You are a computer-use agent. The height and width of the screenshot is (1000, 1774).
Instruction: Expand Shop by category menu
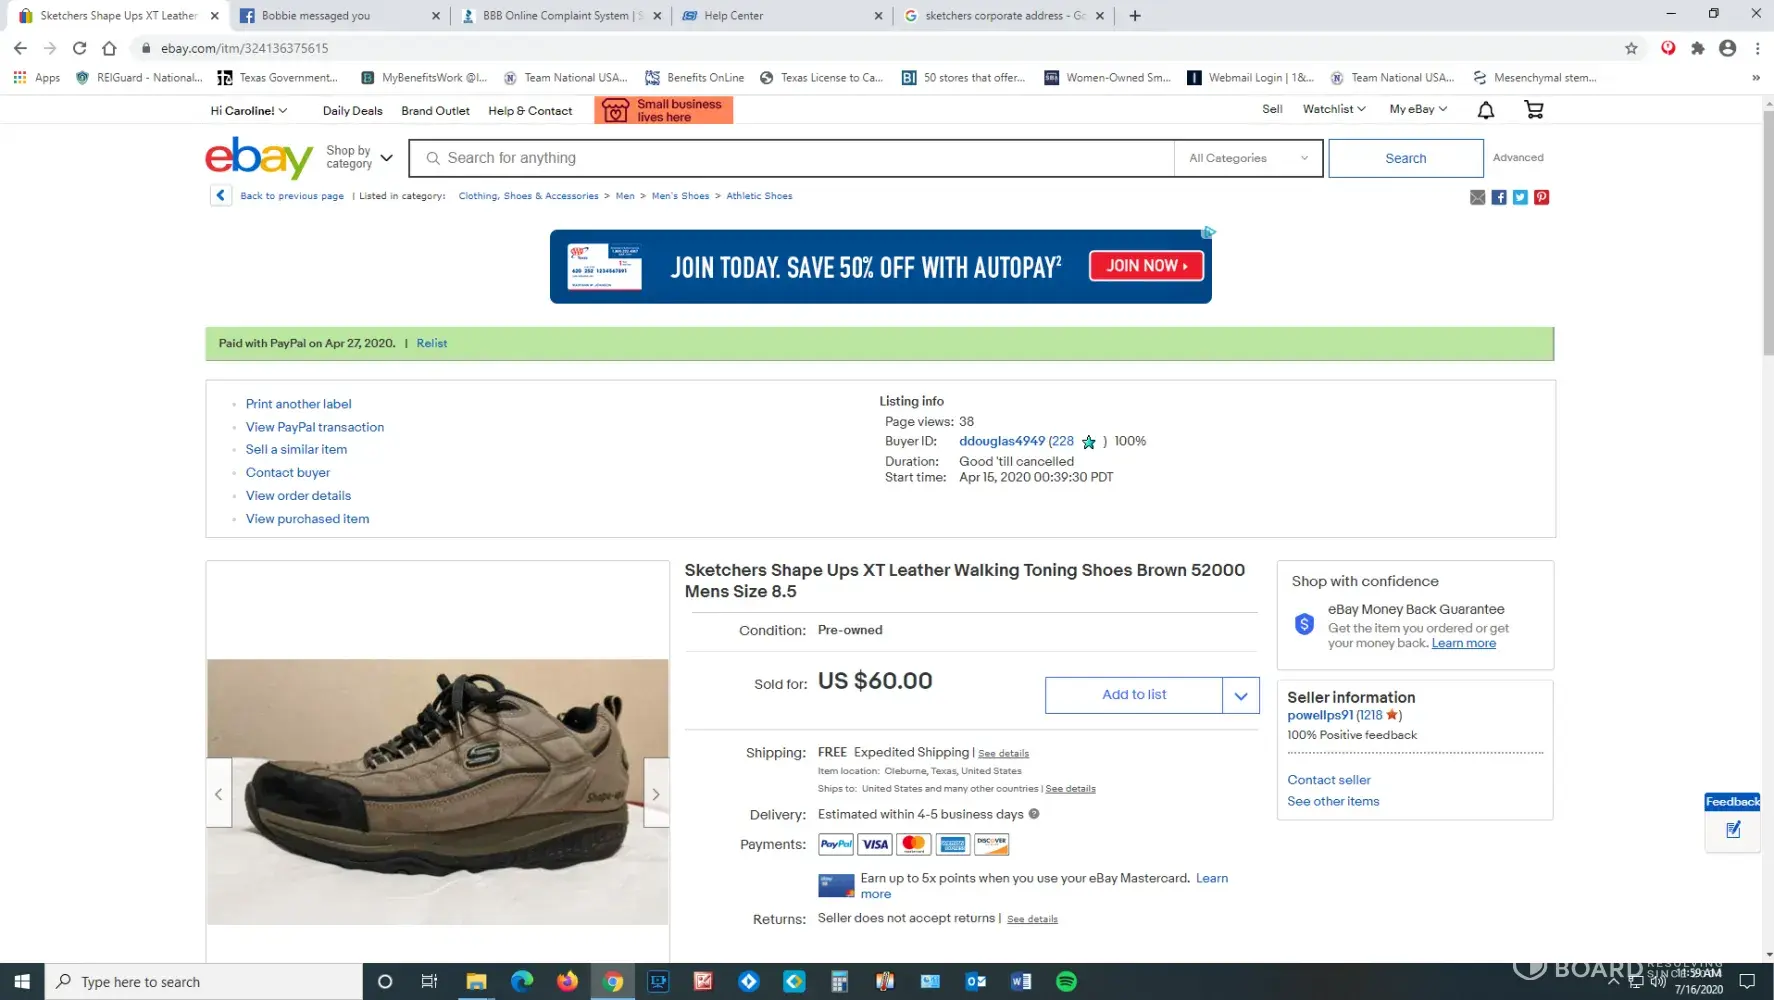(x=359, y=158)
